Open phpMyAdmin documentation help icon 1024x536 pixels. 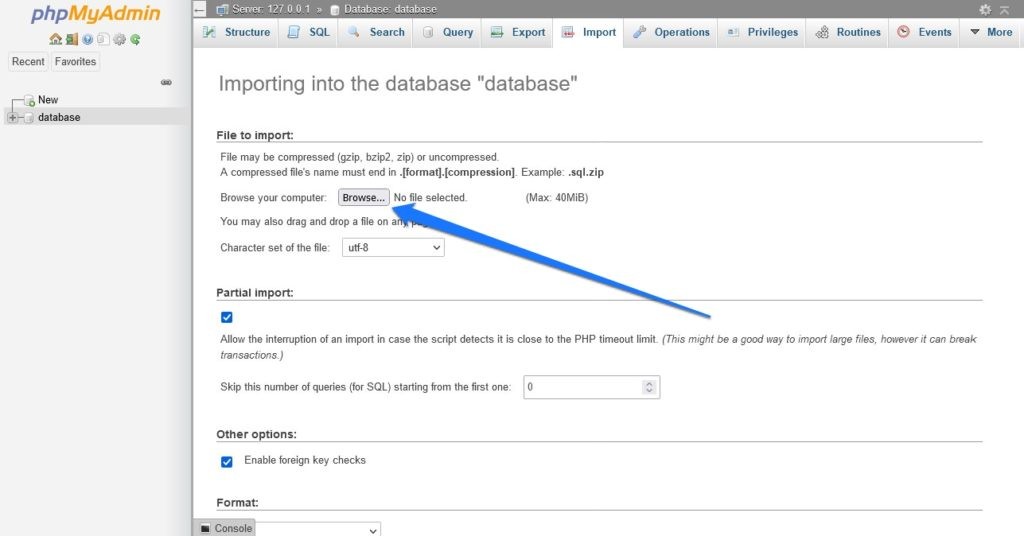click(x=87, y=39)
